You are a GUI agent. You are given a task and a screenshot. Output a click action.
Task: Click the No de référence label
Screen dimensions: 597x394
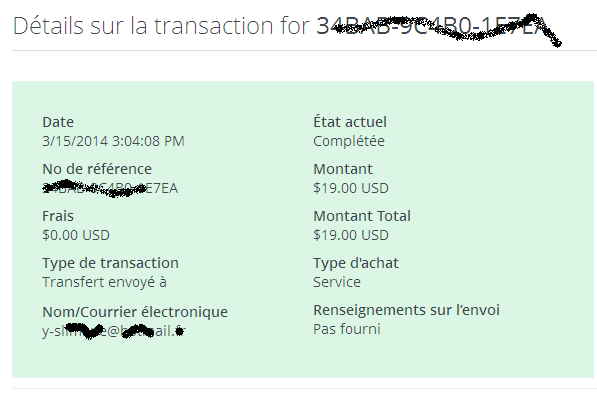pos(97,169)
